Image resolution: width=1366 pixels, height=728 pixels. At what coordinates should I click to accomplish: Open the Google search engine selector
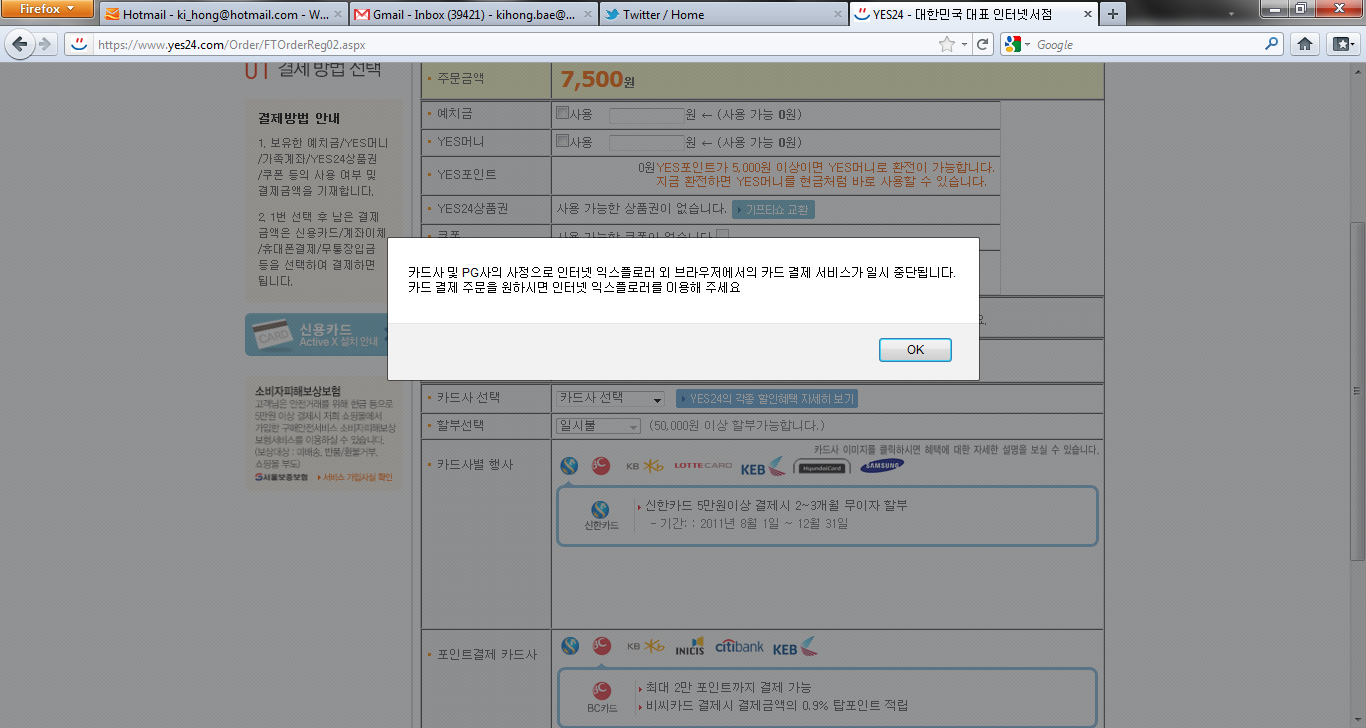tap(1017, 44)
